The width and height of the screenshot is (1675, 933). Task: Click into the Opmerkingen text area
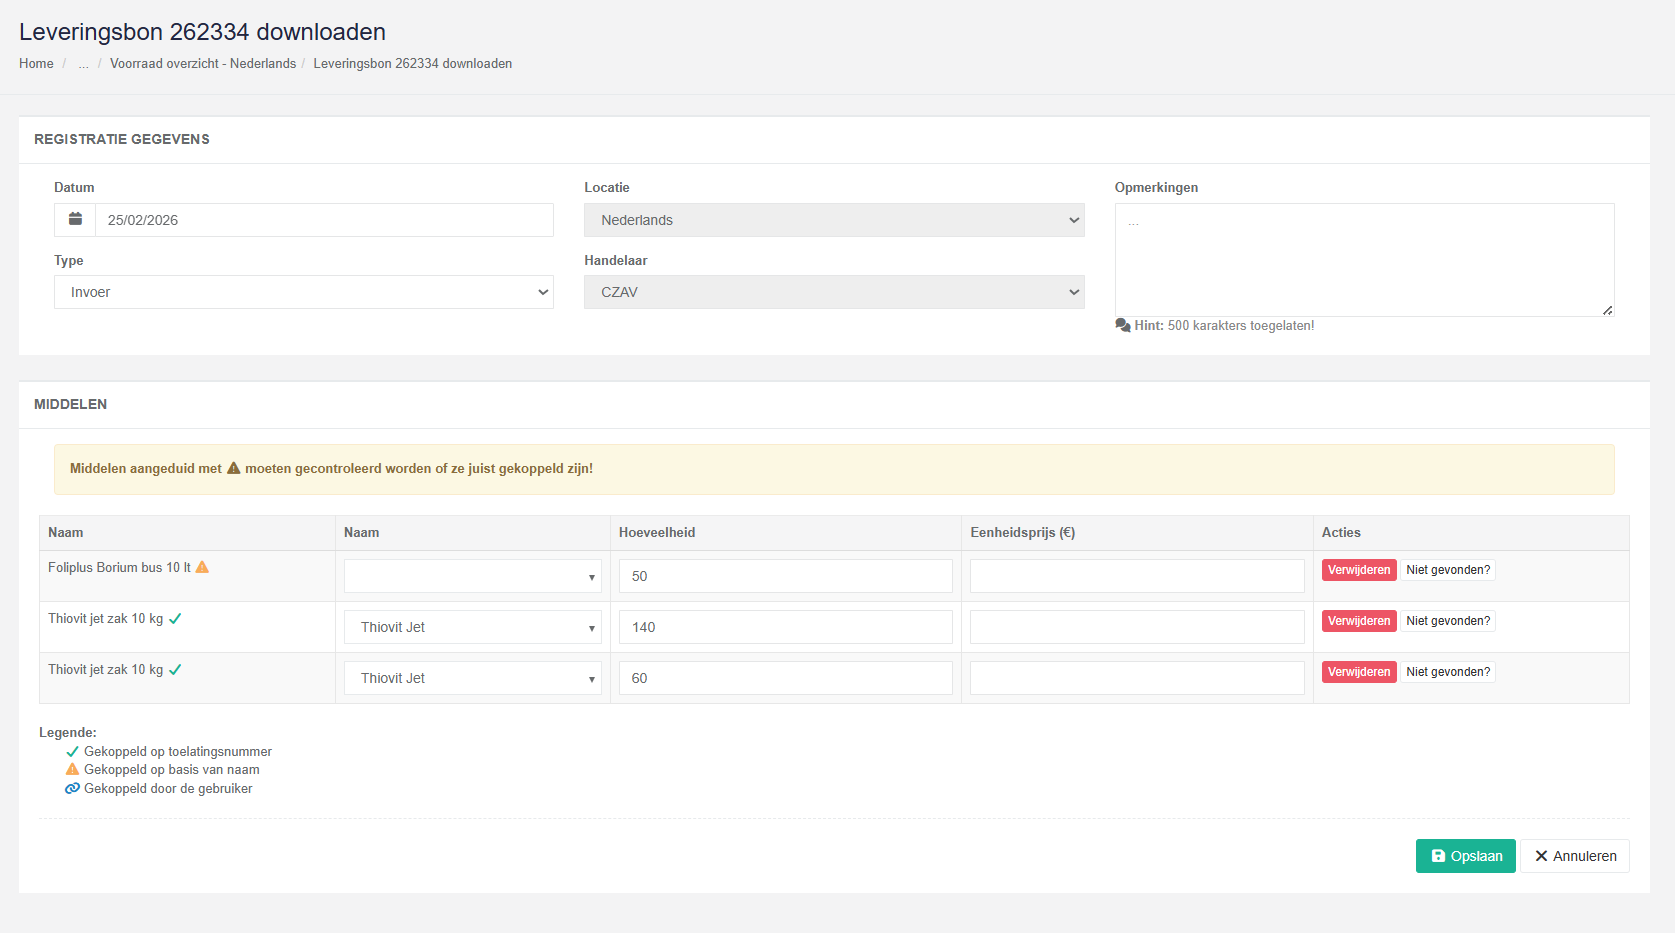1364,260
